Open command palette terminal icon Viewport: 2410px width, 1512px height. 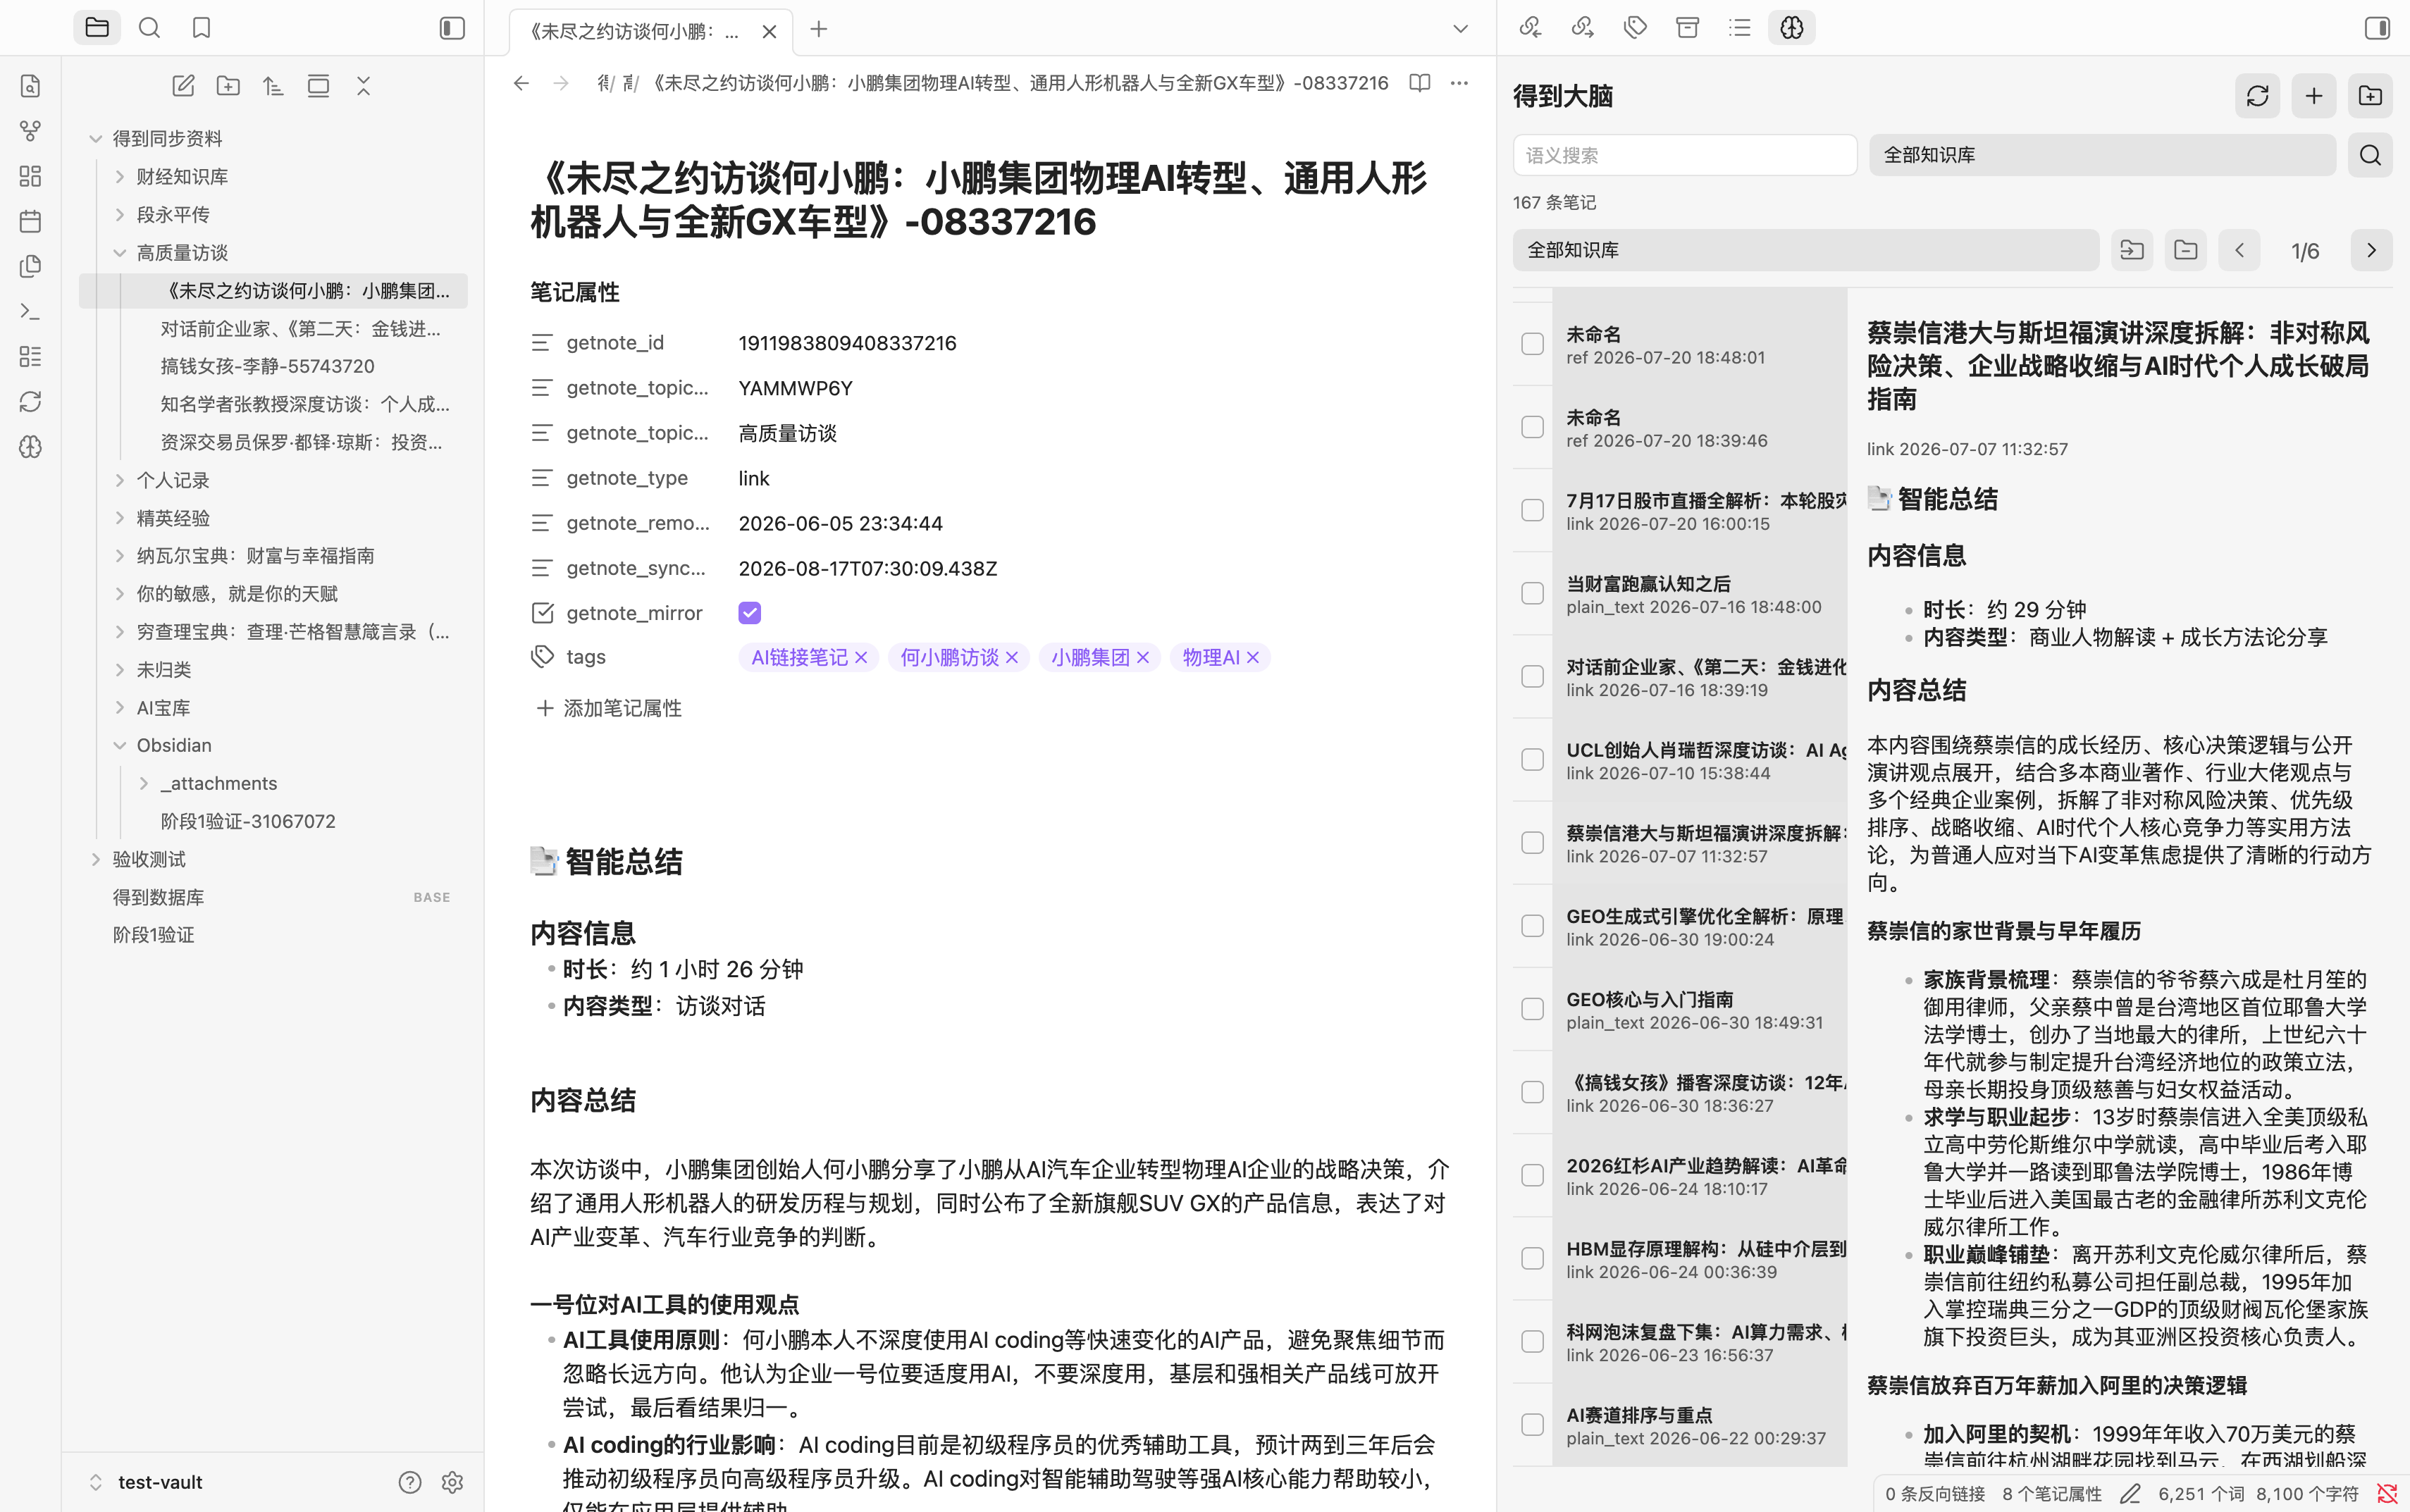tap(30, 311)
